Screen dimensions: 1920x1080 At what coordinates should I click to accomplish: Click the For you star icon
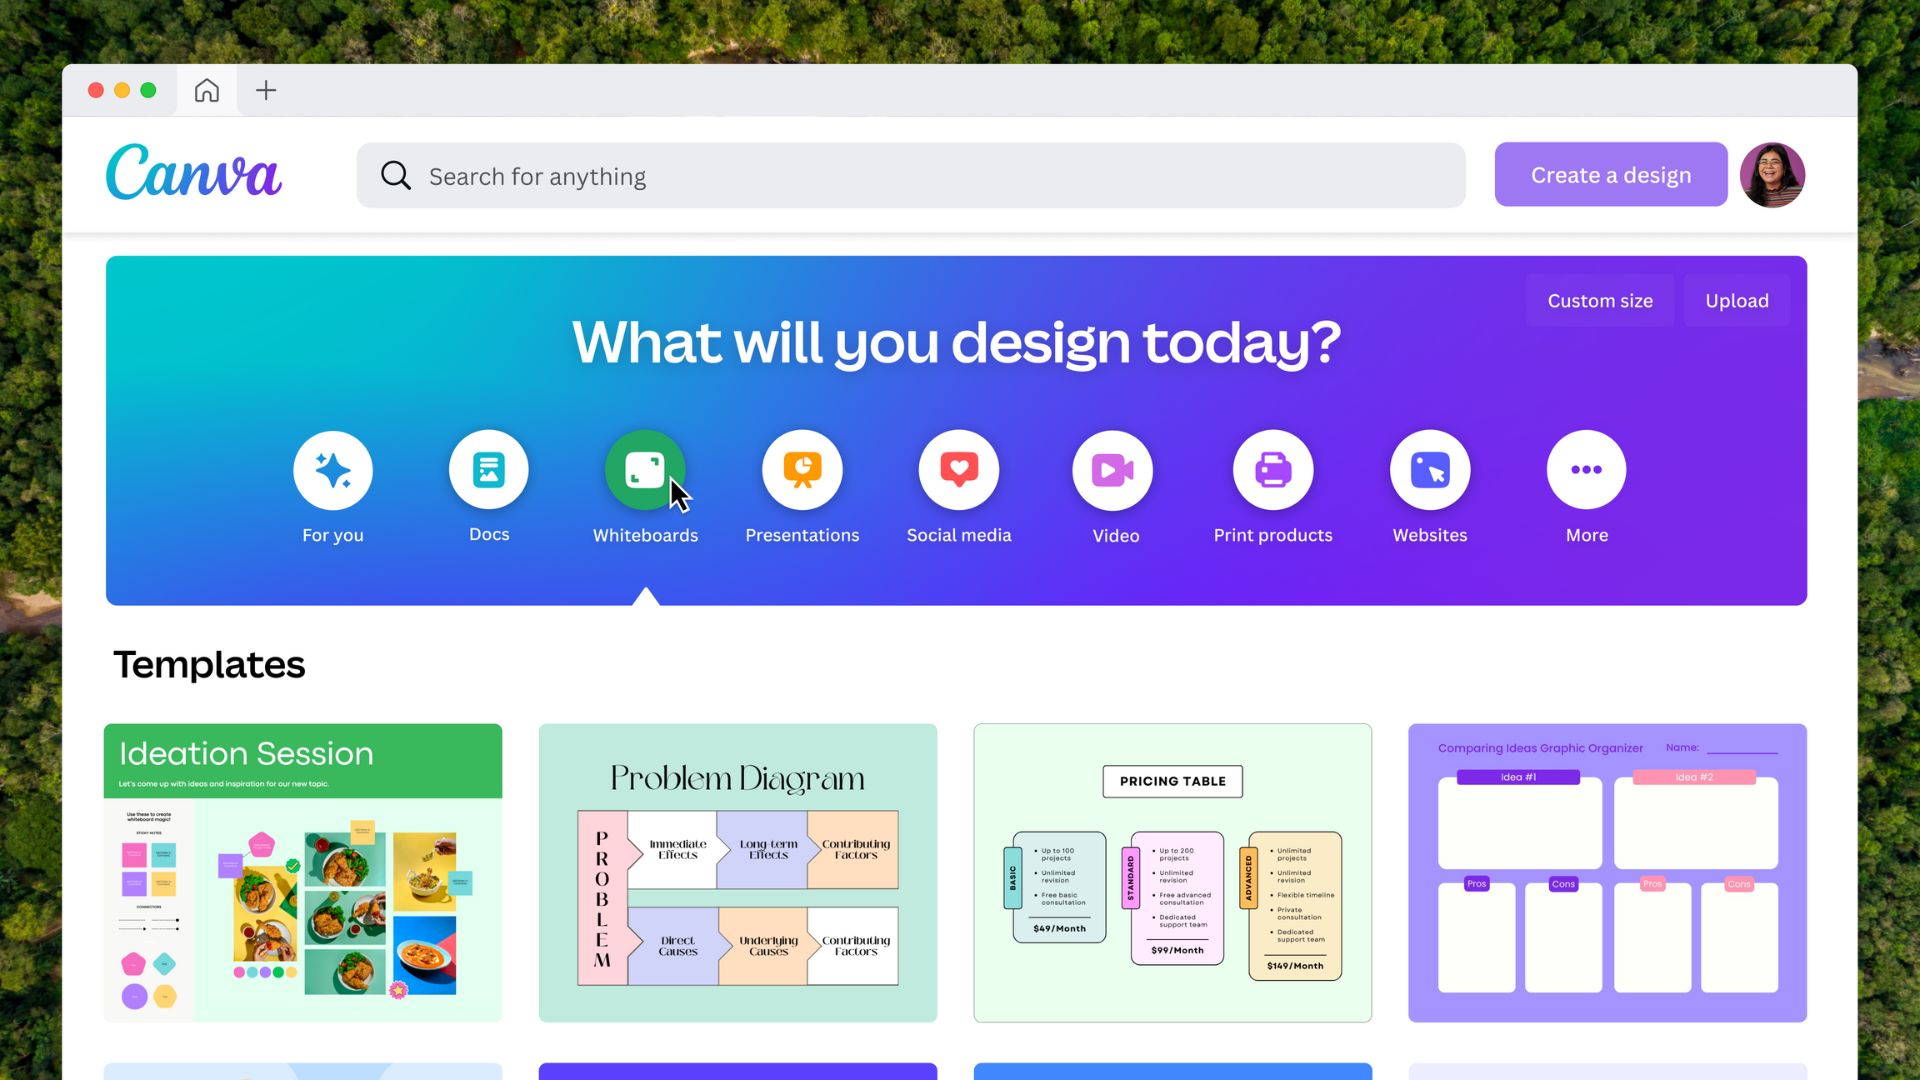pyautogui.click(x=332, y=468)
